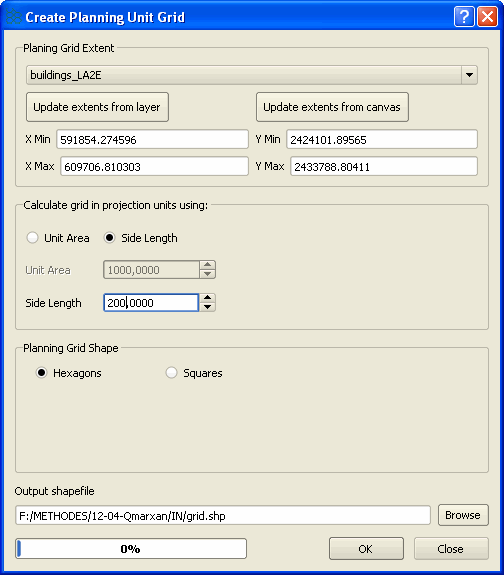This screenshot has width=504, height=575.
Task: Choose the Squares grid shape
Action: point(171,373)
